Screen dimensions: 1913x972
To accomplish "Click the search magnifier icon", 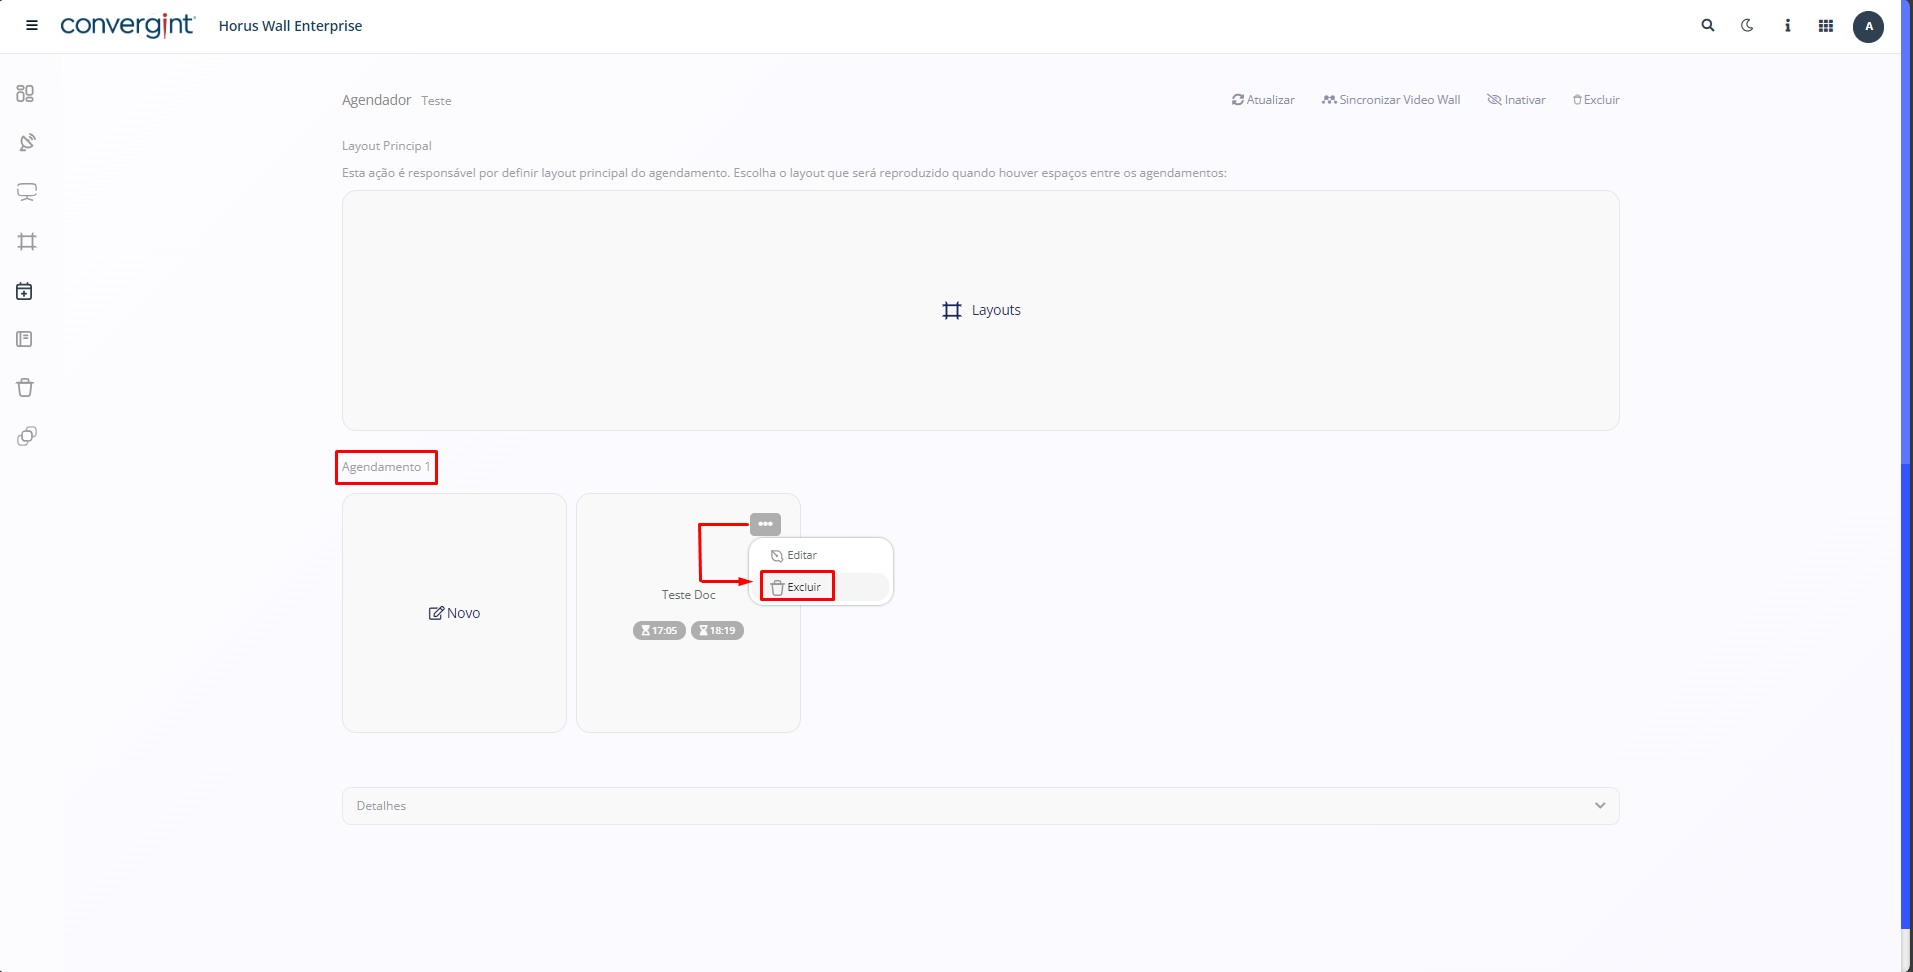I will 1708,26.
